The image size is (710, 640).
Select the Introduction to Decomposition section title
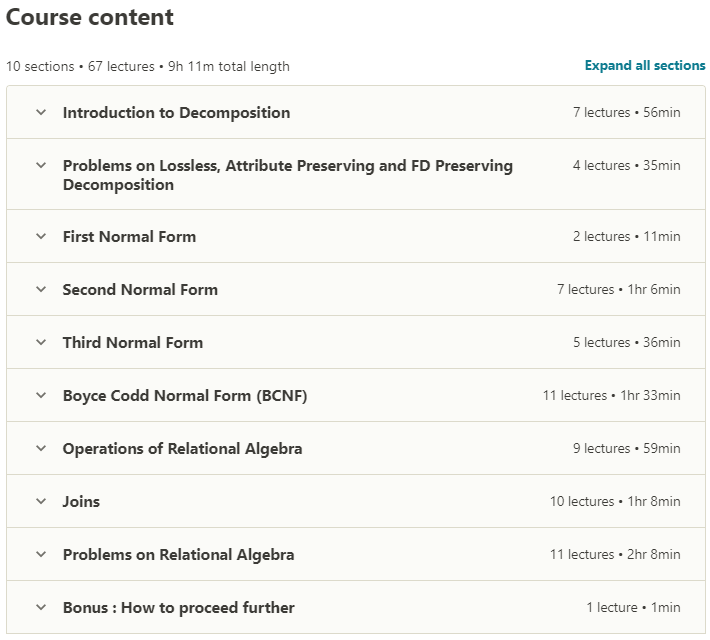click(x=176, y=113)
